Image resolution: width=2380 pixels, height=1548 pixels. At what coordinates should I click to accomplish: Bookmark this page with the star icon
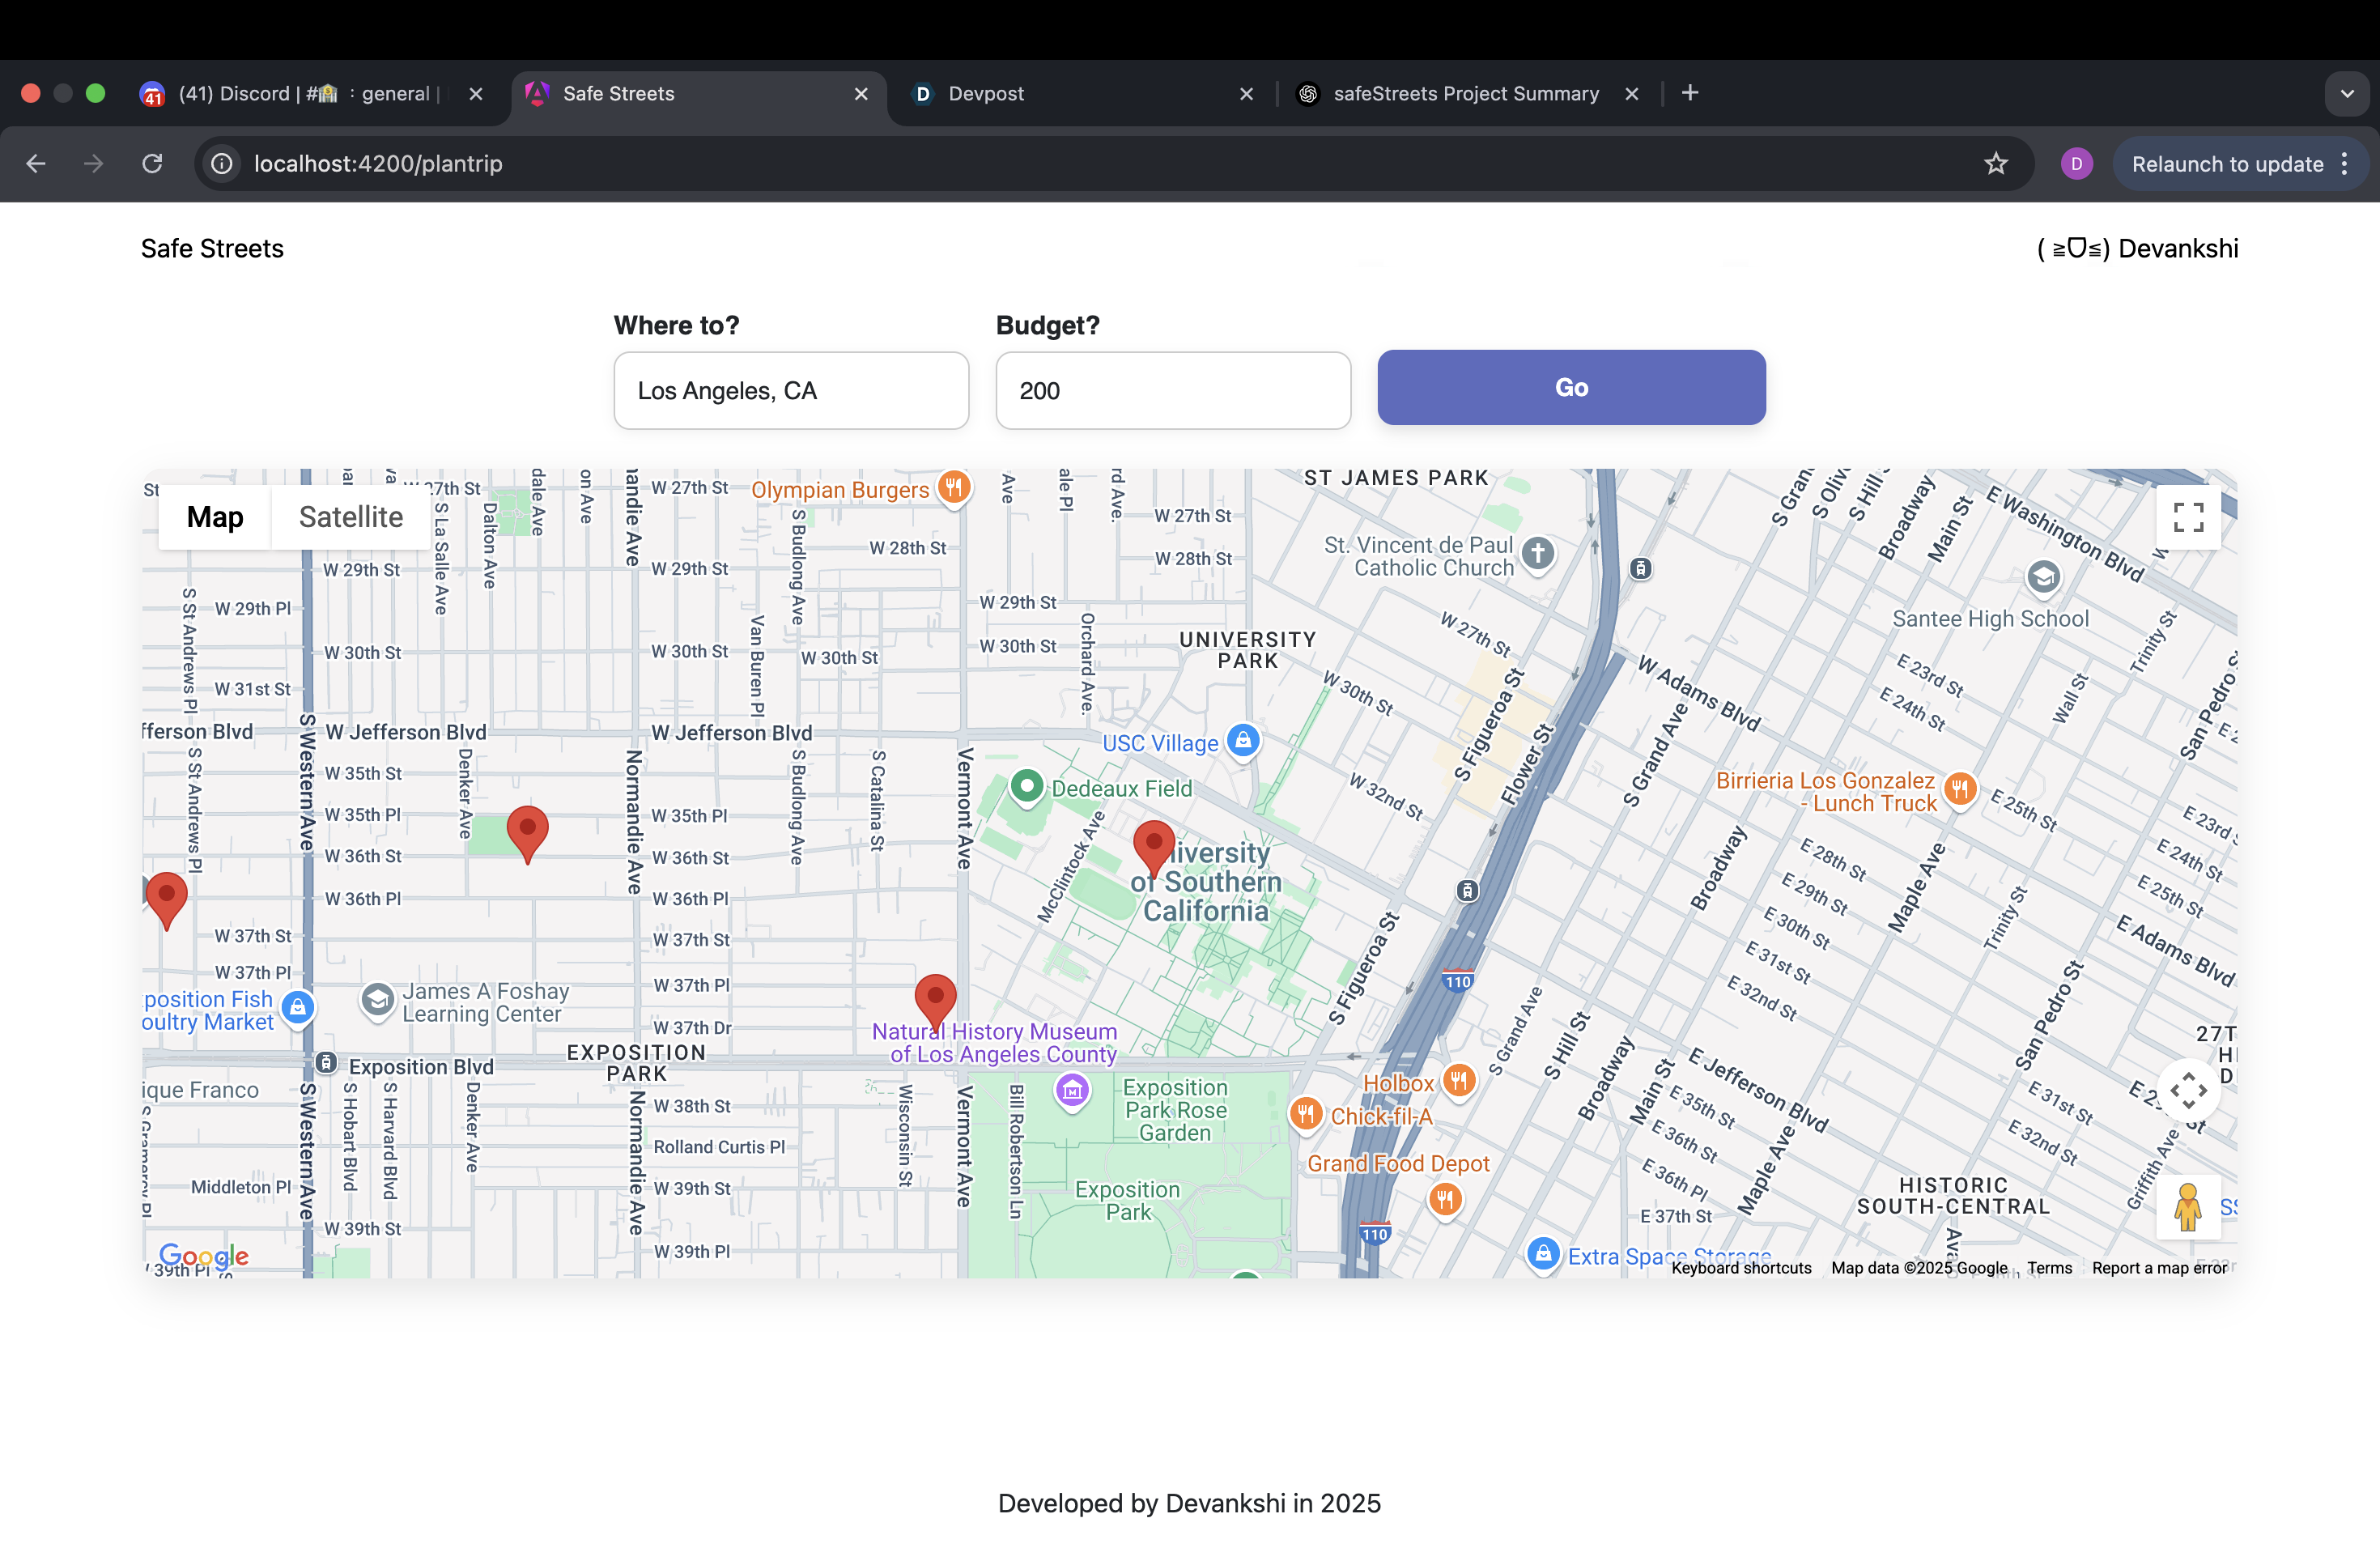coord(1995,164)
